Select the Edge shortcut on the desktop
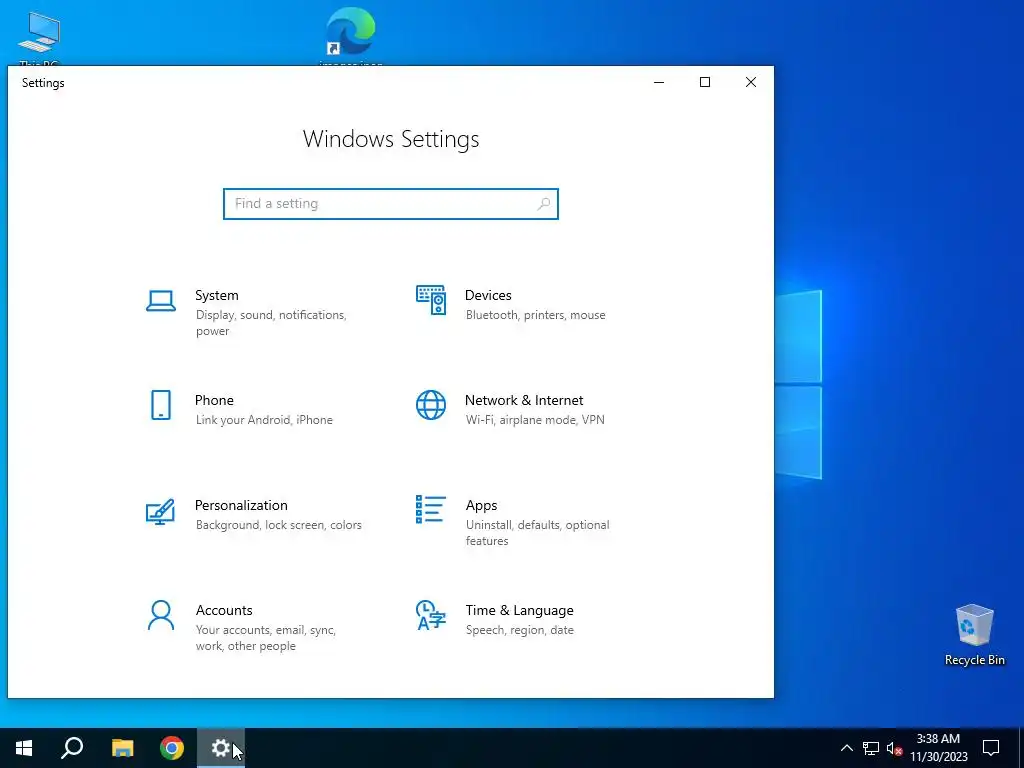 pyautogui.click(x=351, y=36)
